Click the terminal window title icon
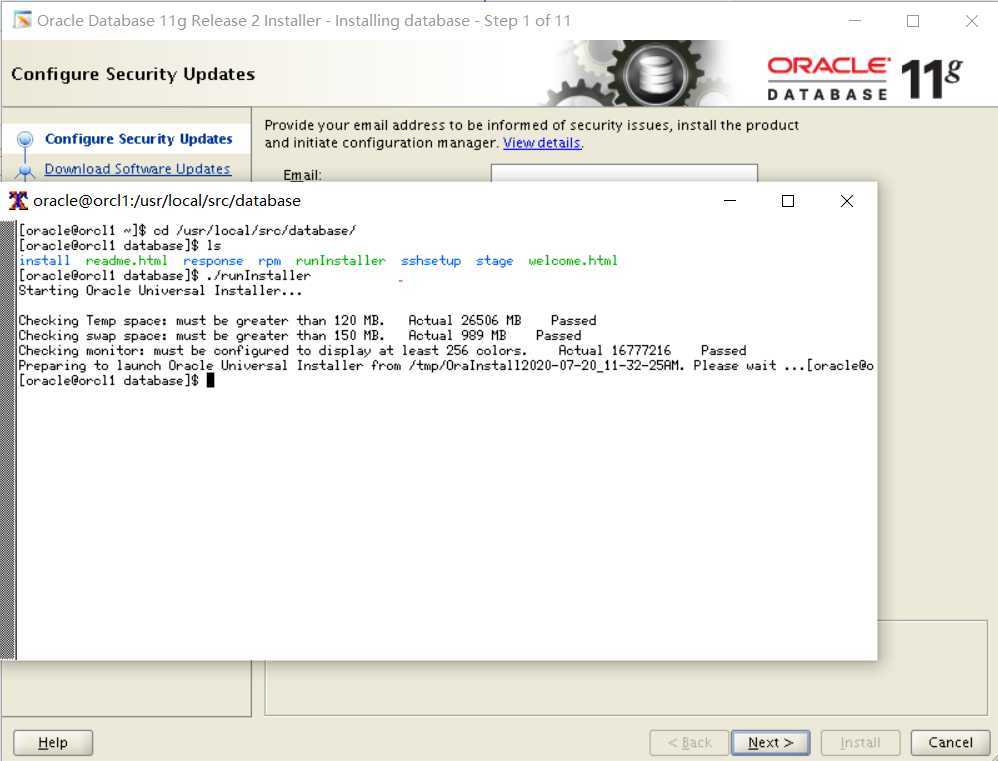The image size is (998, 761). click(x=18, y=200)
